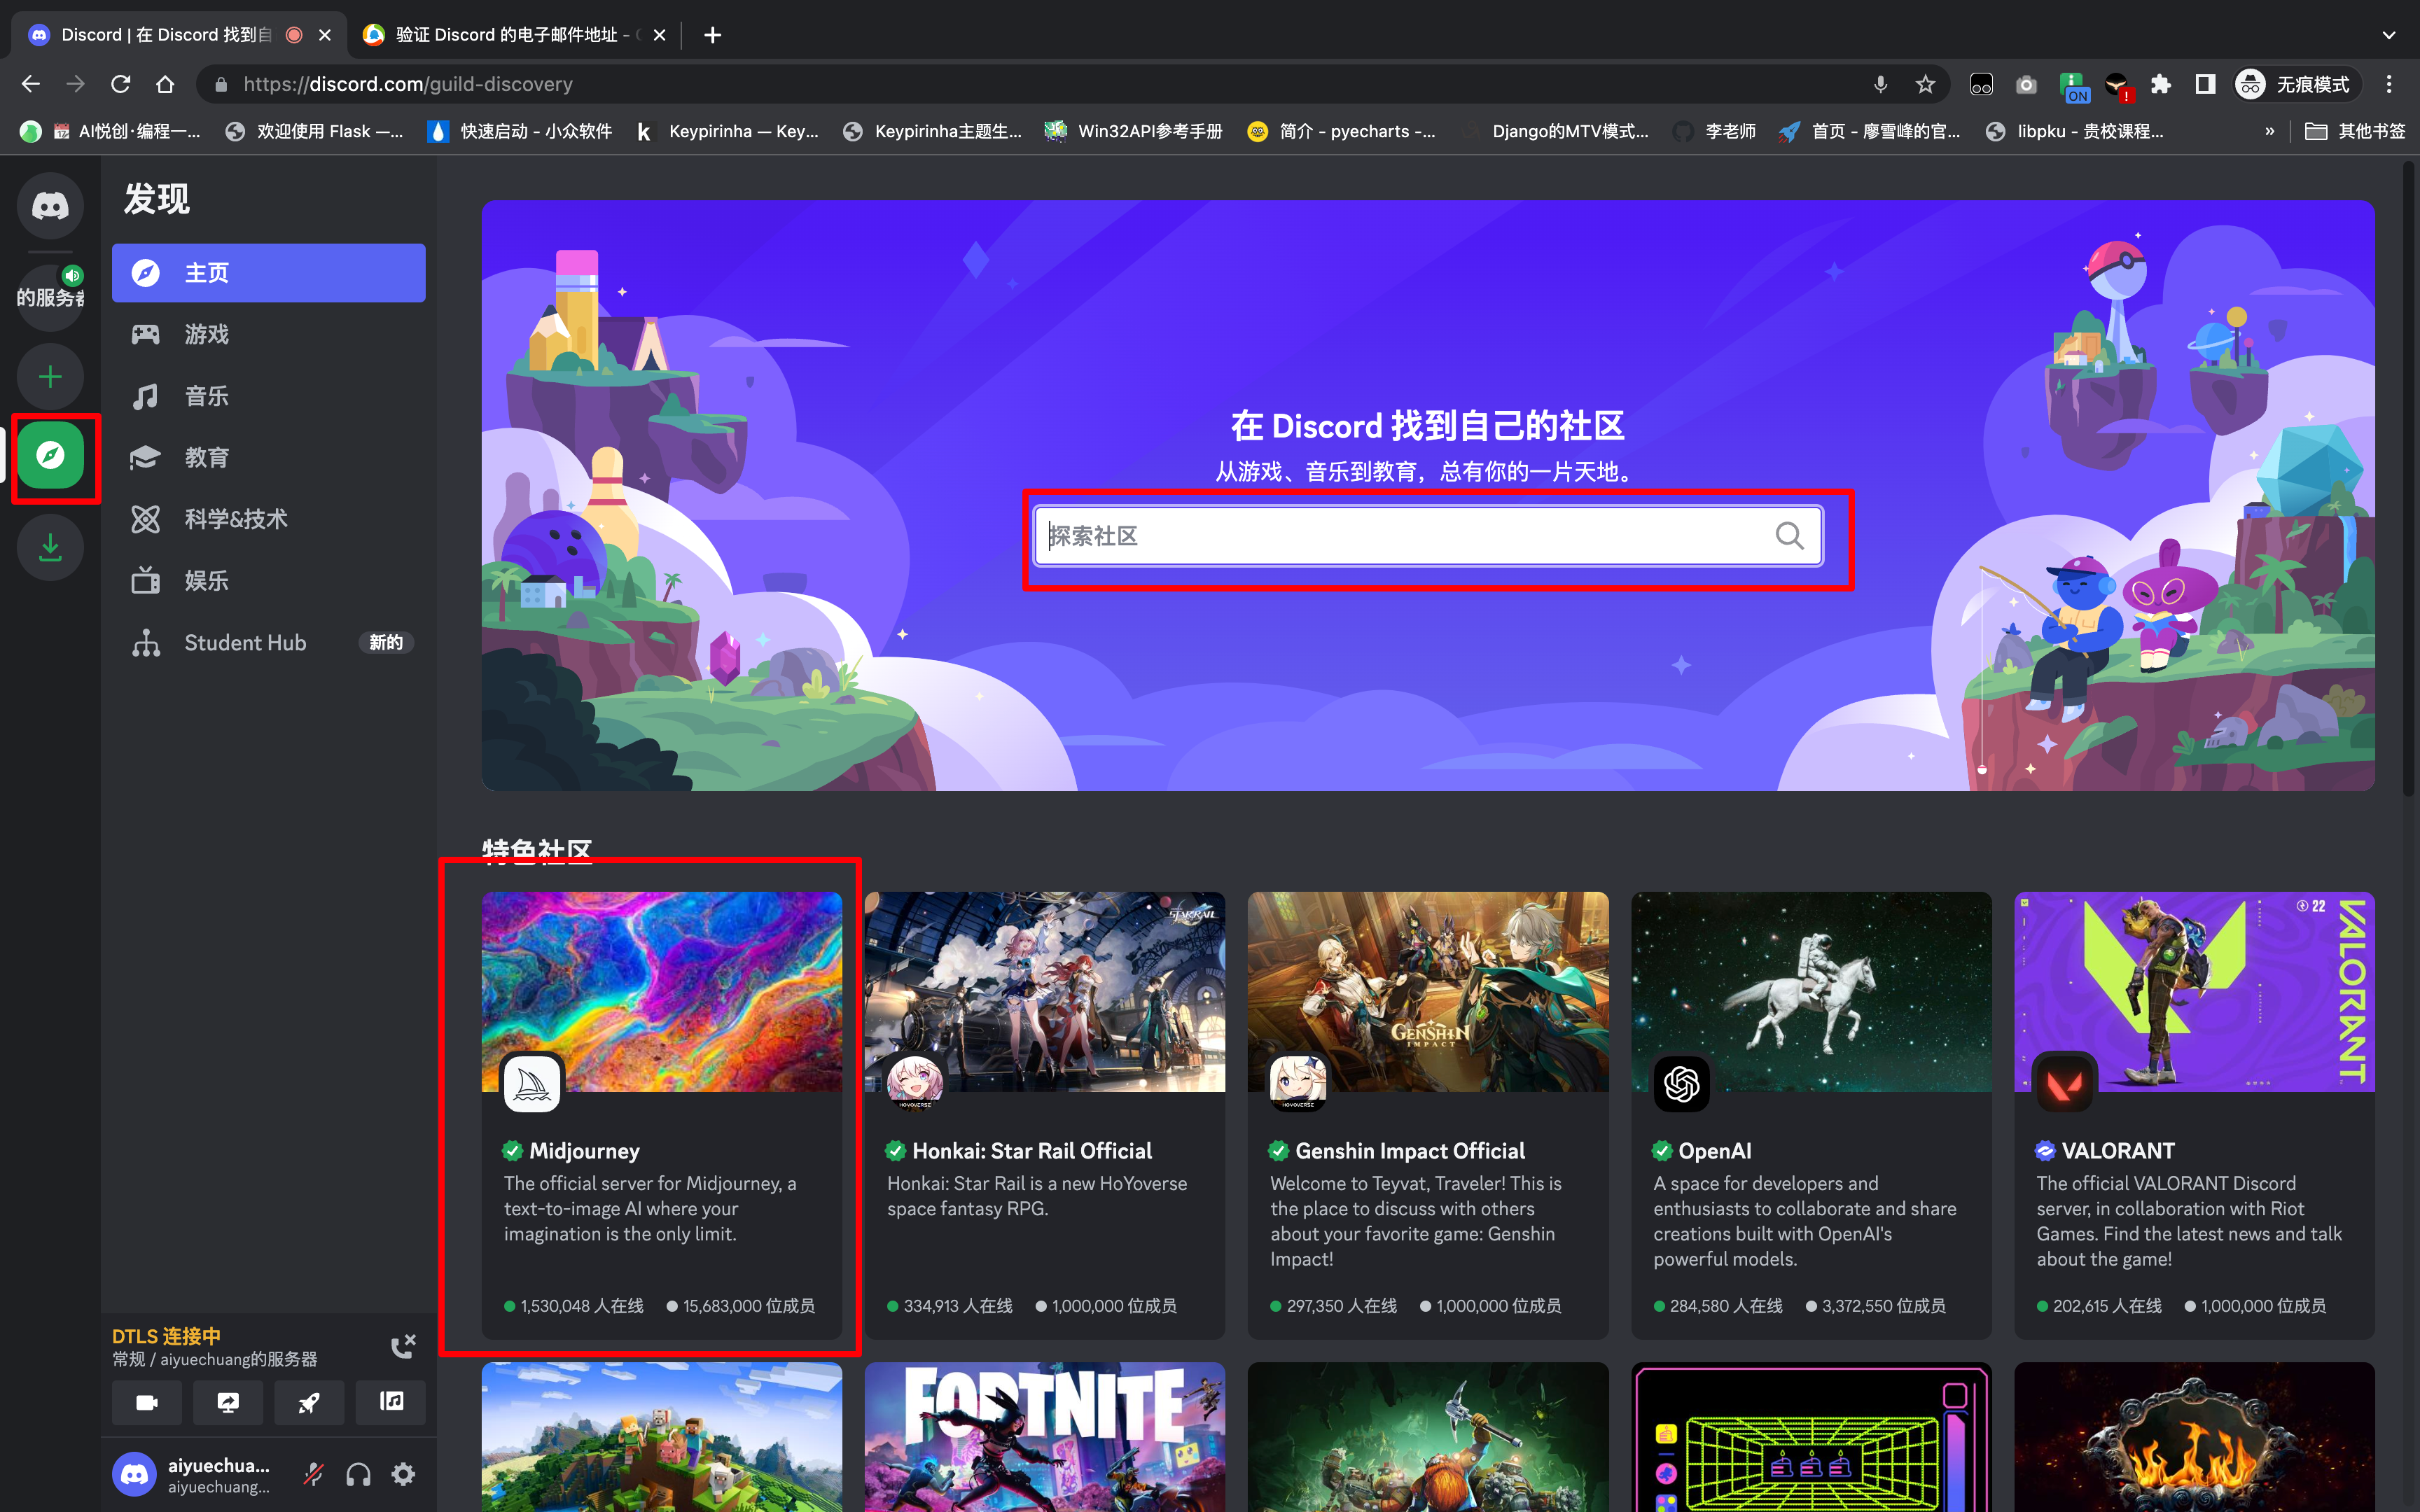Launch an activity with the rocket icon
Screen dimensions: 2420x1512
pyautogui.click(x=309, y=1402)
